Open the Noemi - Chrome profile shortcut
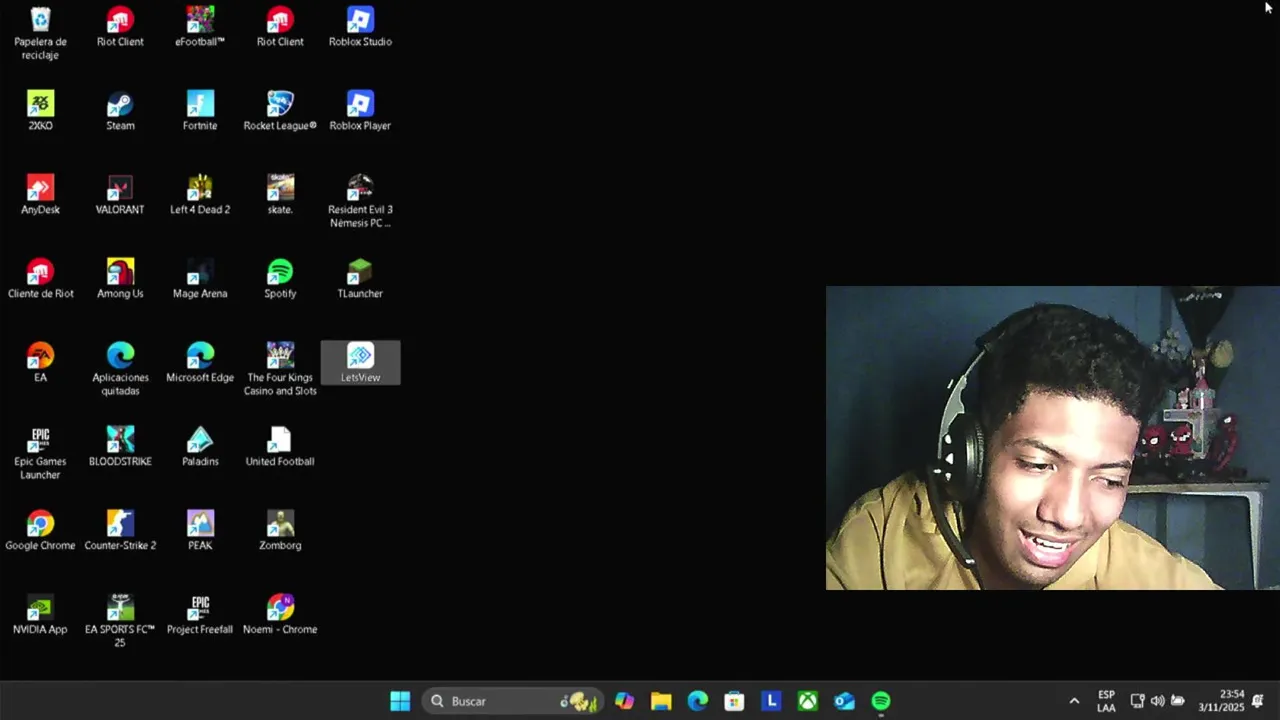The height and width of the screenshot is (720, 1280). point(280,615)
